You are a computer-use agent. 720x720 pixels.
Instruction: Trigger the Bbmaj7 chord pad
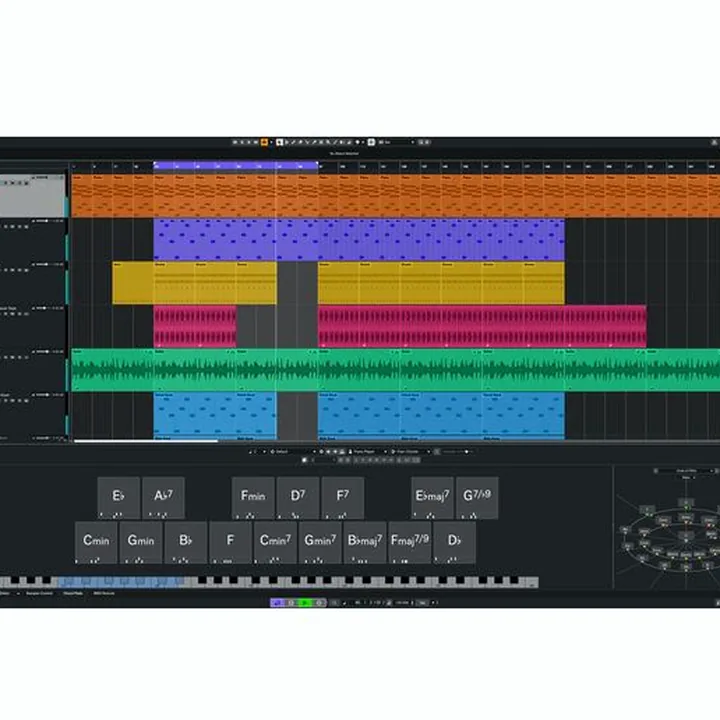(365, 542)
